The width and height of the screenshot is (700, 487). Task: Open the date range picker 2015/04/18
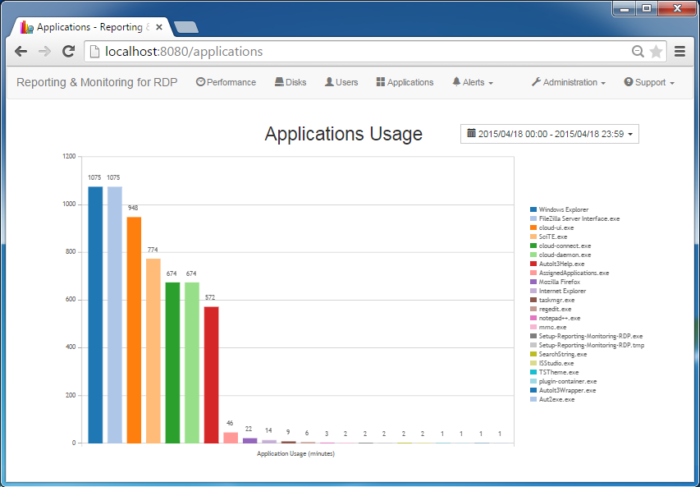click(550, 134)
